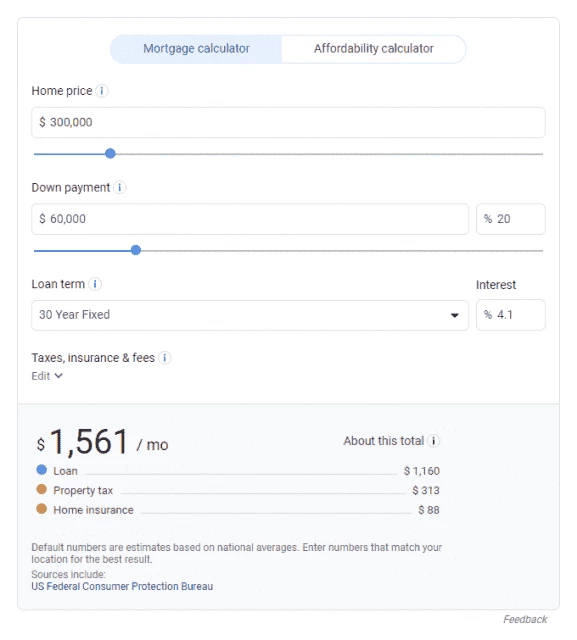Click the loan term dropdown arrow
The image size is (577, 640).
coord(455,315)
